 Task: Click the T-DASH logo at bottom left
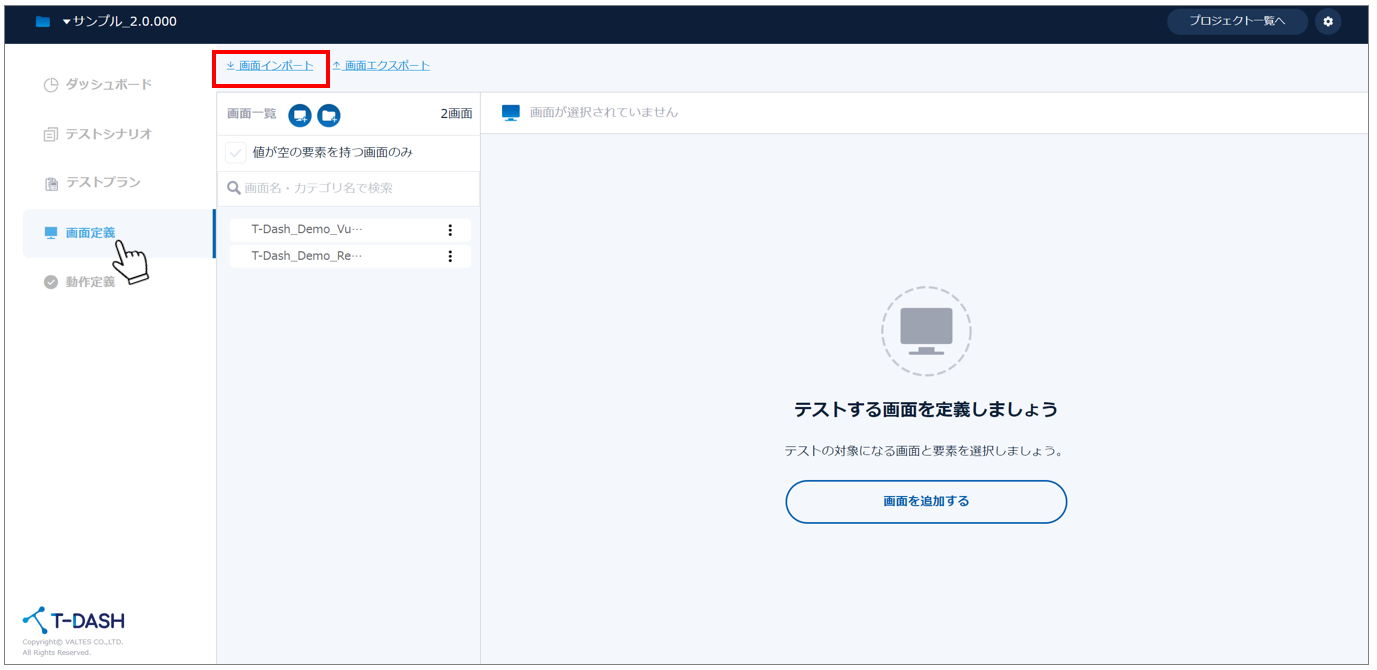coord(74,620)
